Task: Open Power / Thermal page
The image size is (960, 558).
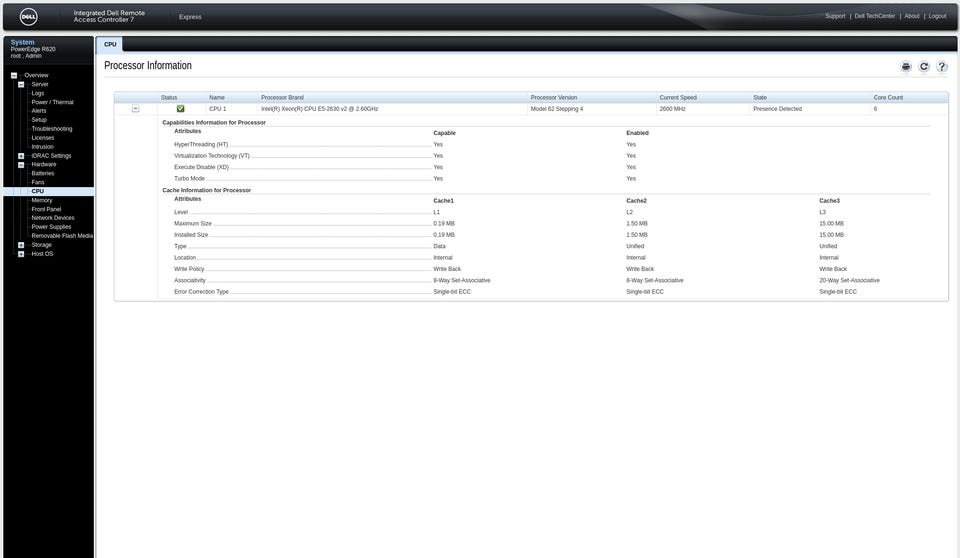Action: [x=52, y=102]
